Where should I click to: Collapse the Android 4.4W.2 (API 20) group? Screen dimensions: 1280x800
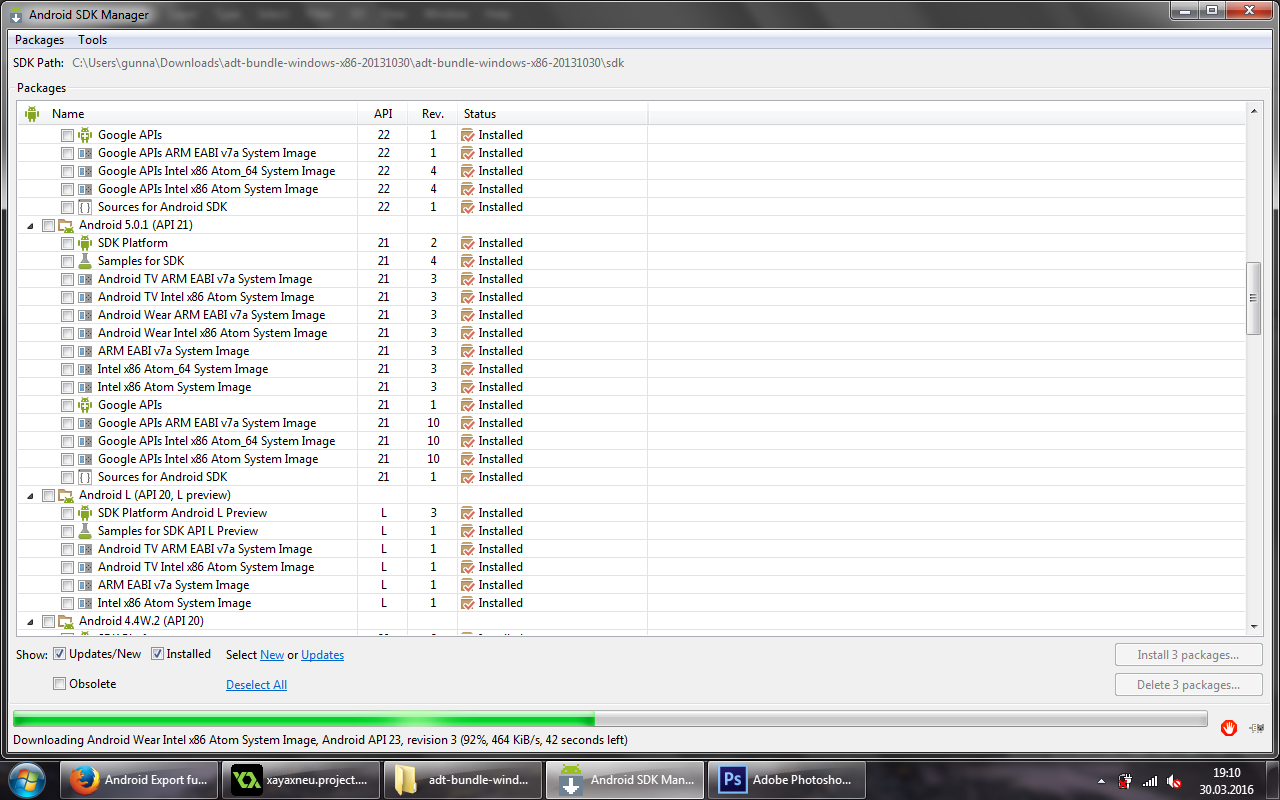[x=30, y=621]
